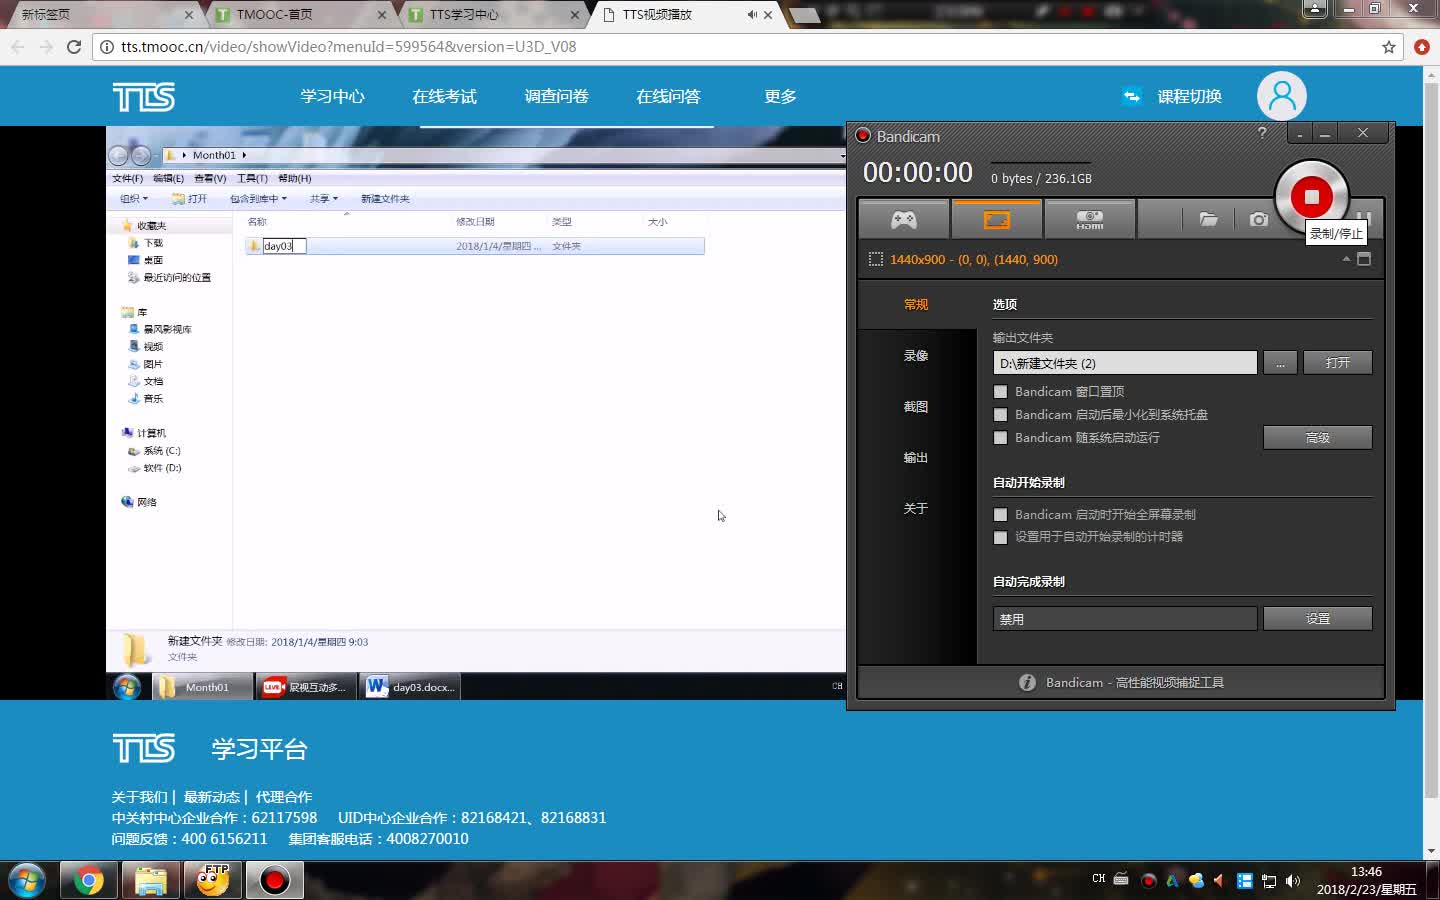
Task: Select Bandicam game recording mode gamepad icon
Action: (x=904, y=220)
